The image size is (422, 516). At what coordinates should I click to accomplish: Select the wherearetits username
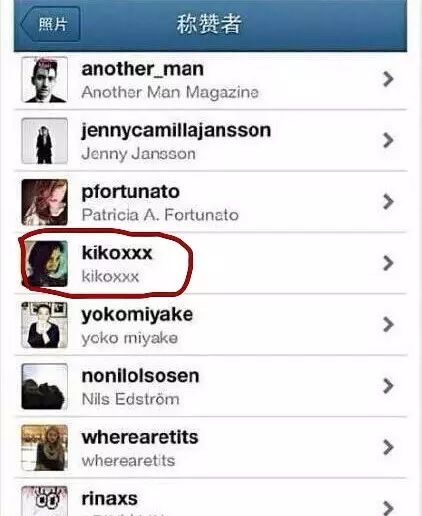[140, 437]
